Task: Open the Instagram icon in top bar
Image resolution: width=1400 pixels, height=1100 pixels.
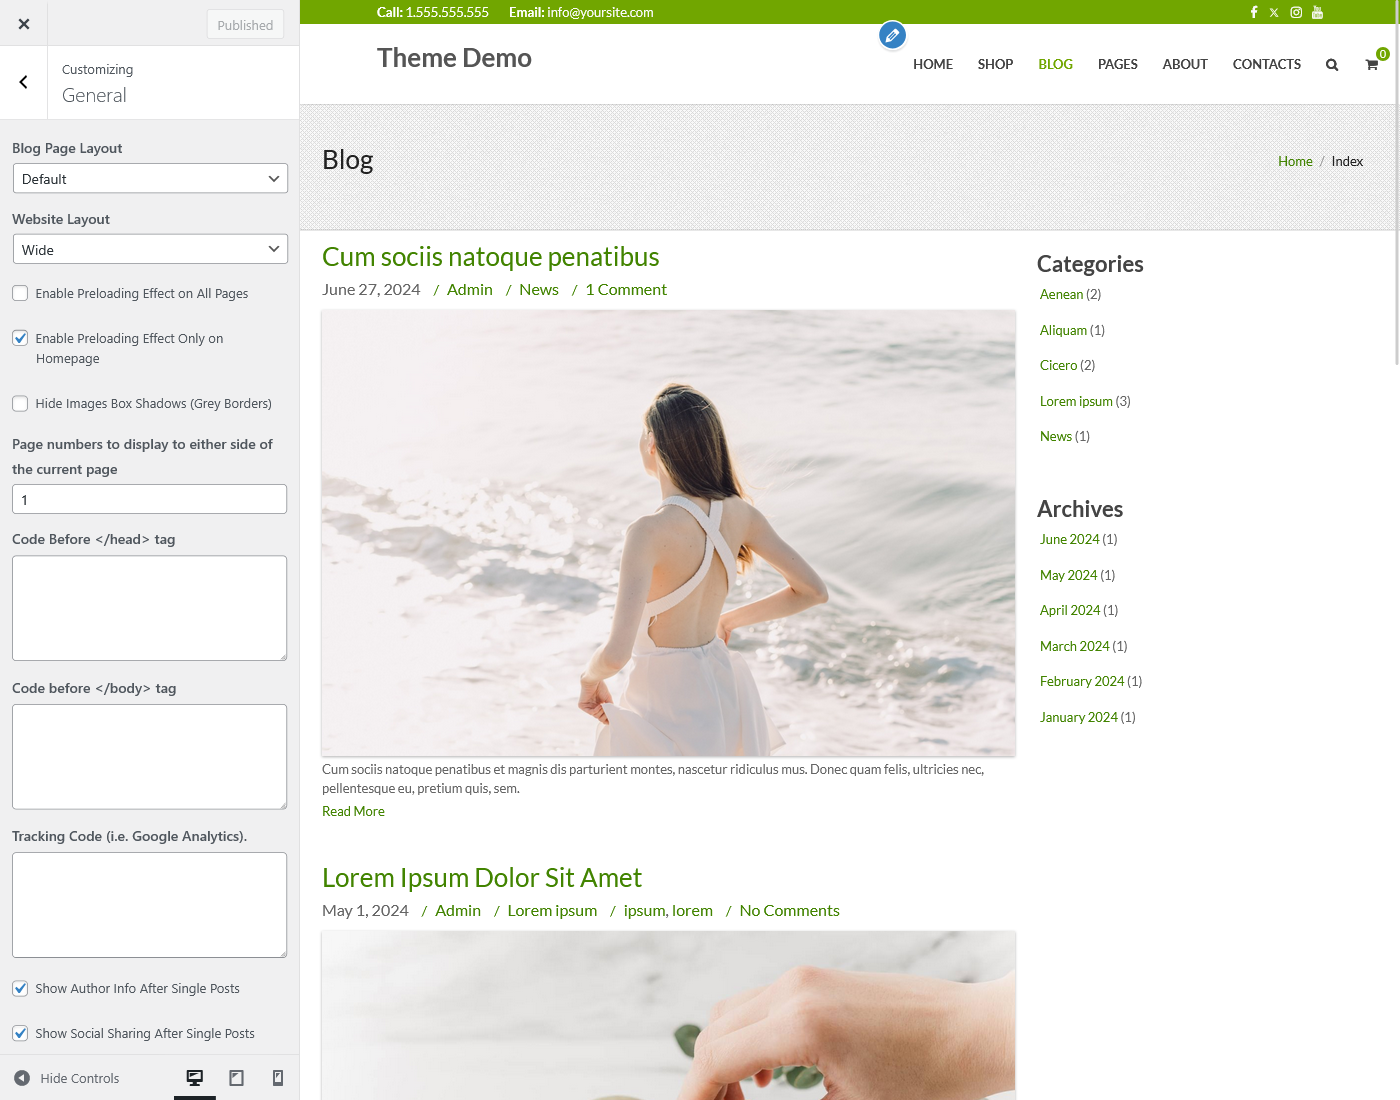Action: point(1296,12)
